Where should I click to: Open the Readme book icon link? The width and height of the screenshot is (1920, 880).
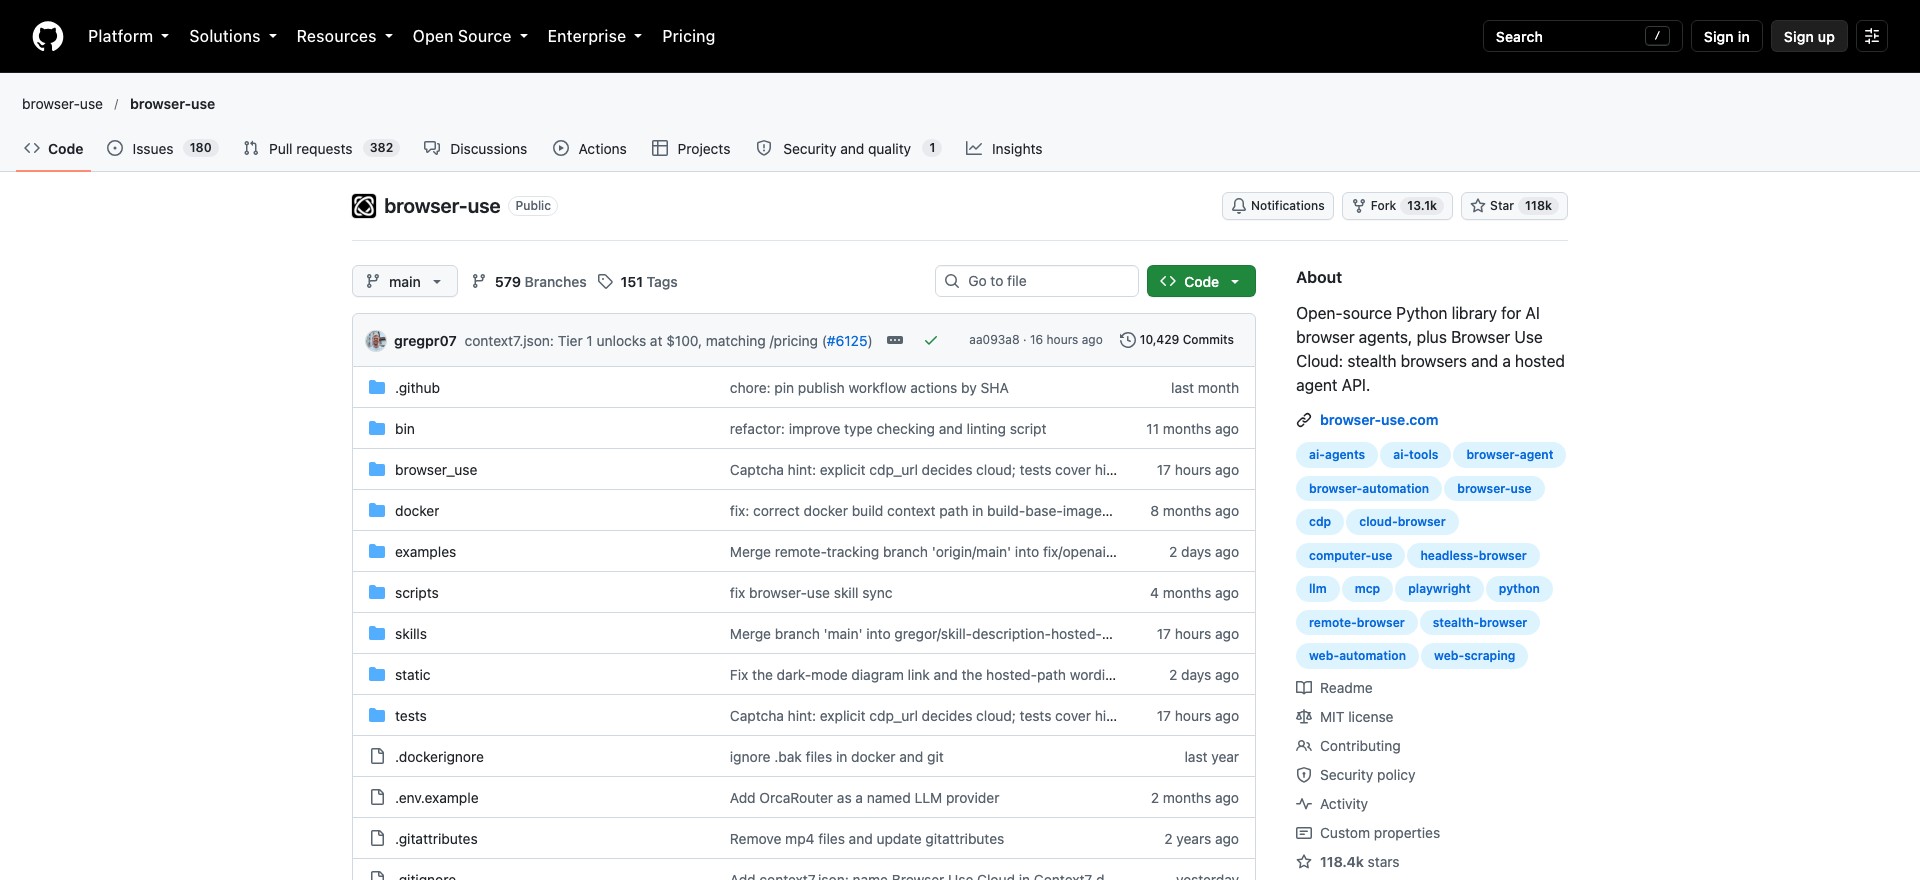pyautogui.click(x=1334, y=688)
